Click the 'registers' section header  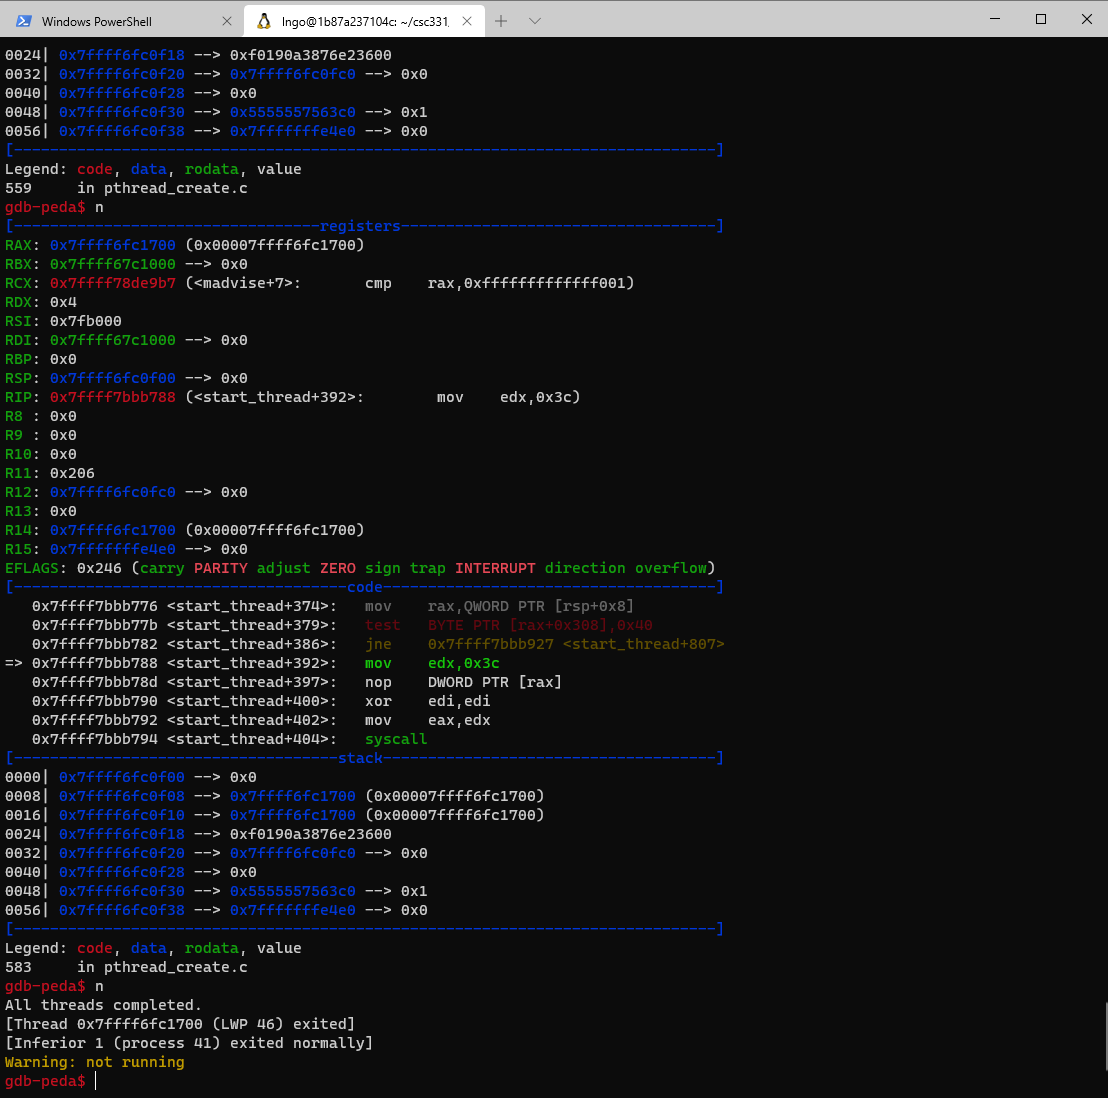[x=360, y=226]
